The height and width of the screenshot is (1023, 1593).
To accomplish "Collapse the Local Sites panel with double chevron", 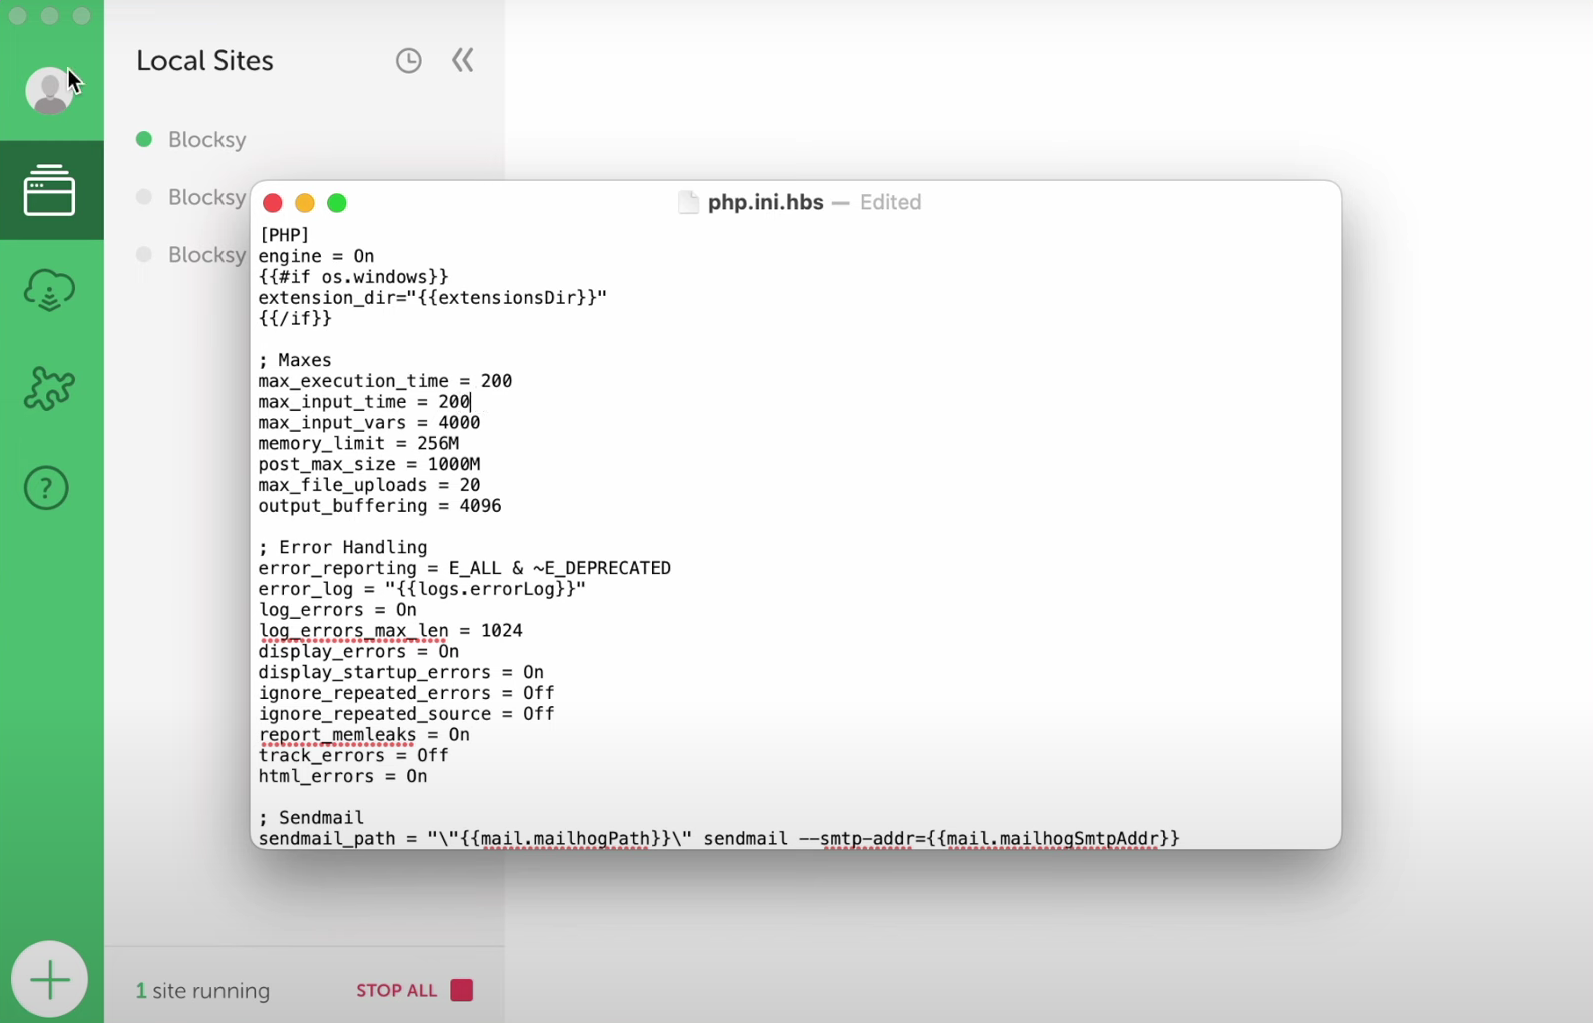I will (462, 60).
